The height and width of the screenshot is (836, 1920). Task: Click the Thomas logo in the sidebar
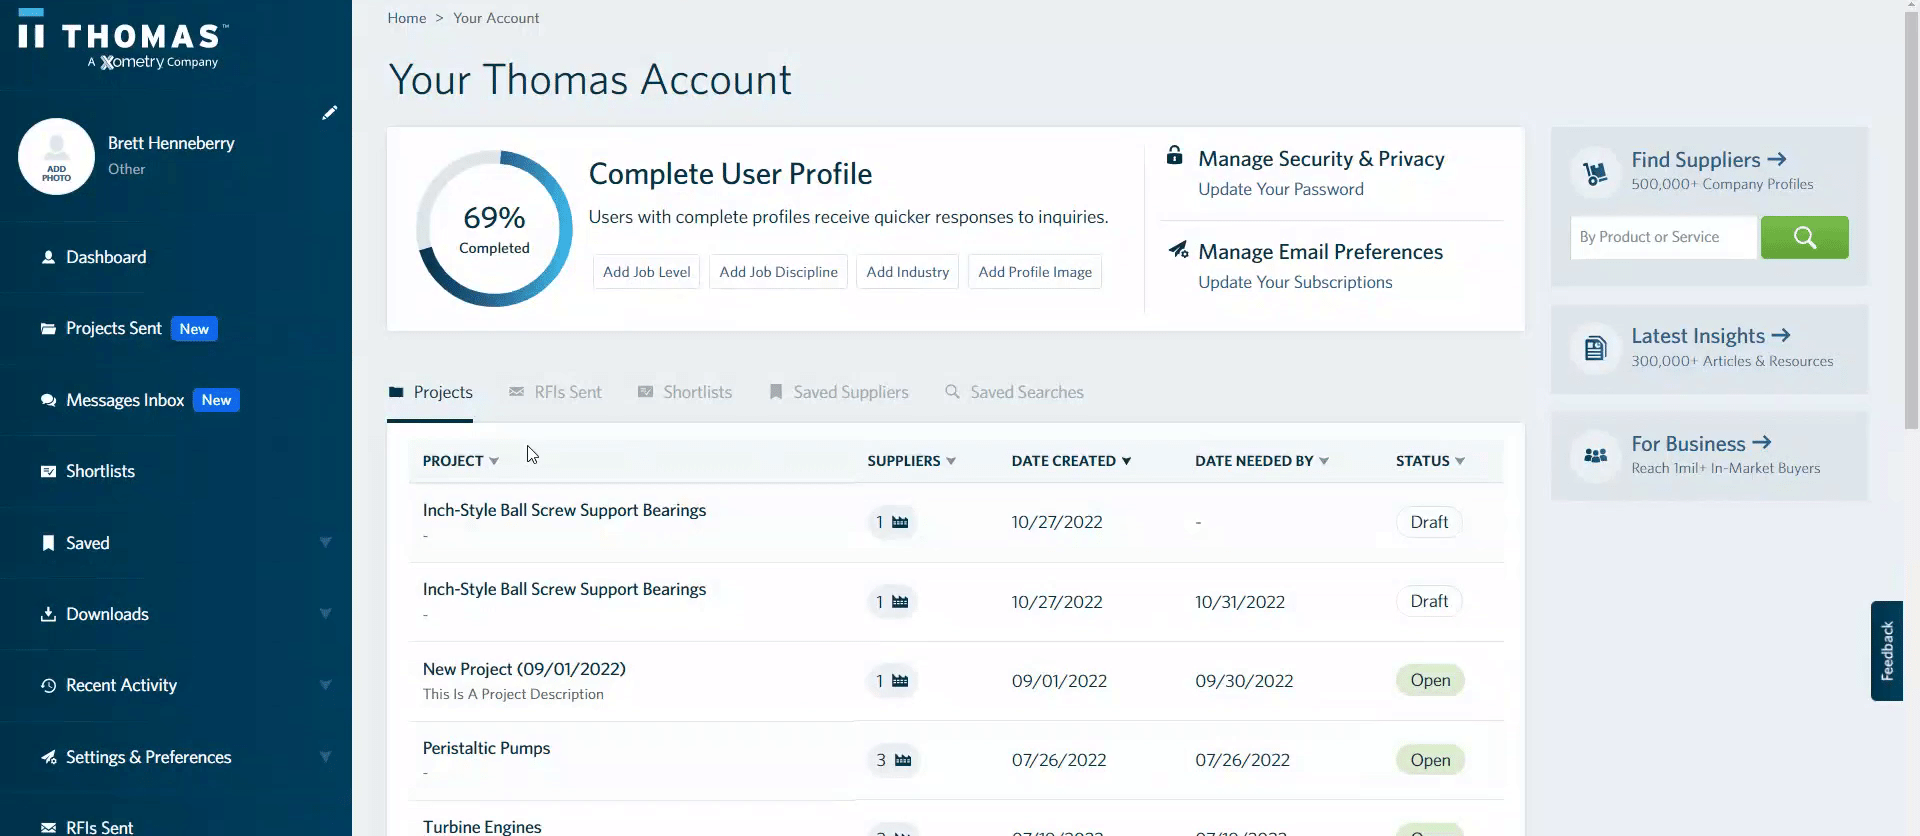pos(123,39)
